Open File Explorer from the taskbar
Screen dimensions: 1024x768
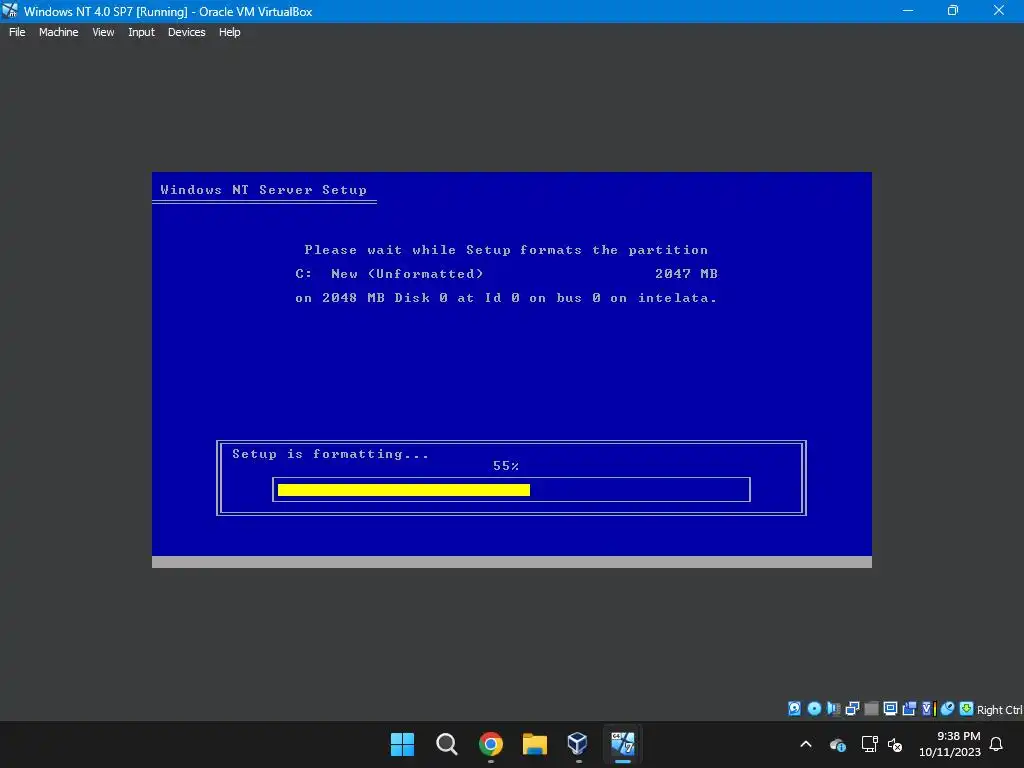pyautogui.click(x=535, y=744)
